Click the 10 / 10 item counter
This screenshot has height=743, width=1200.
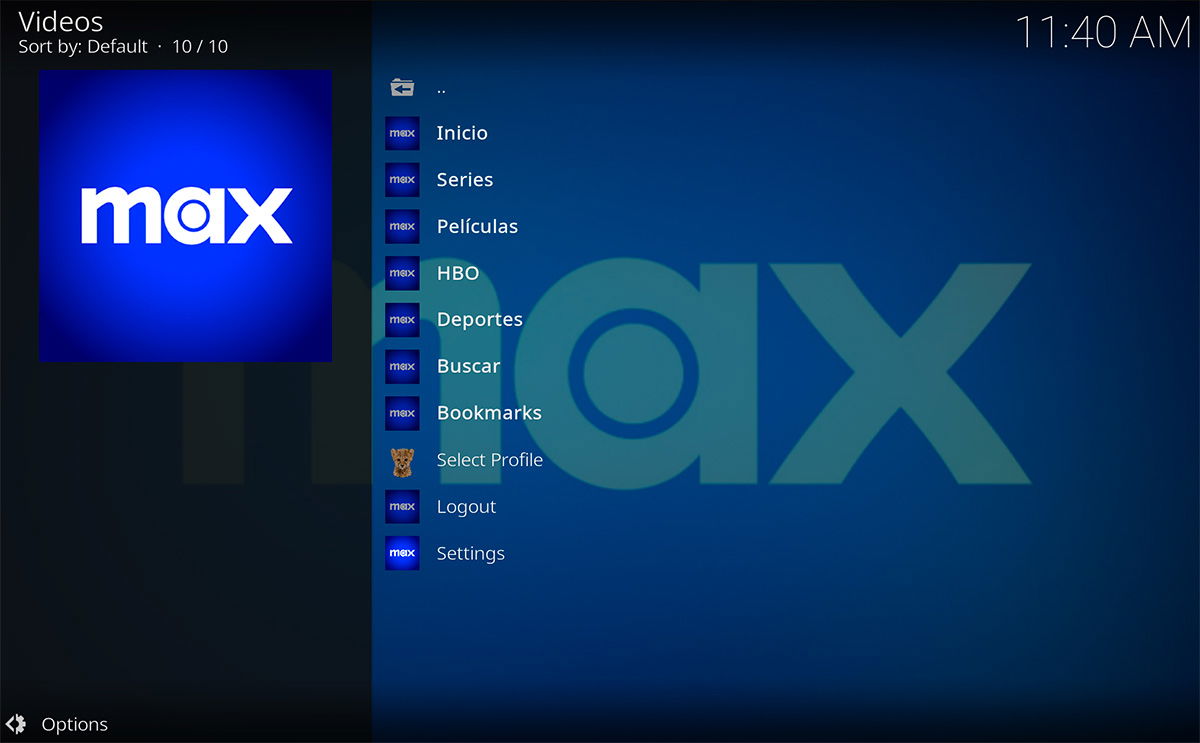(200, 47)
